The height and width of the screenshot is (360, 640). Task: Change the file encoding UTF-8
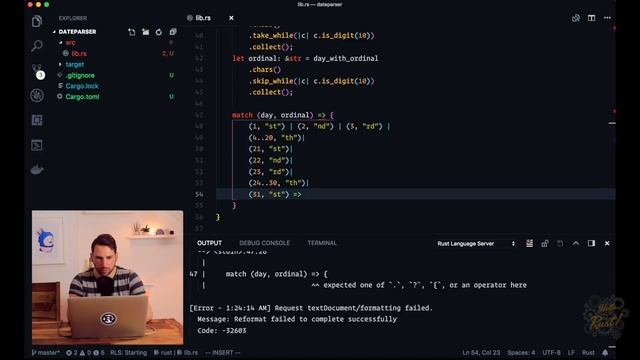551,352
